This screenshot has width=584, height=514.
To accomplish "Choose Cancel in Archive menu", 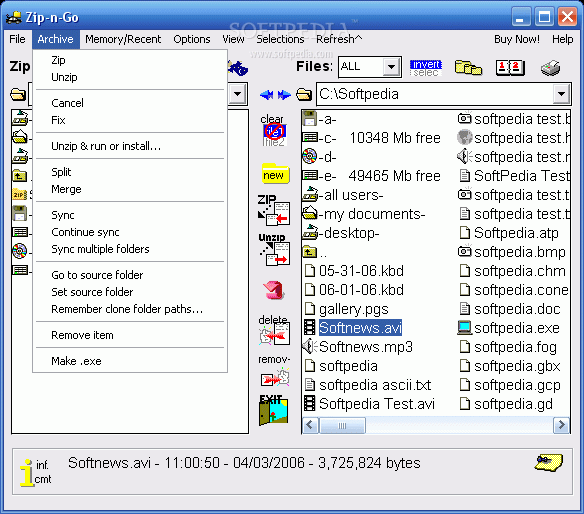I will point(130,103).
